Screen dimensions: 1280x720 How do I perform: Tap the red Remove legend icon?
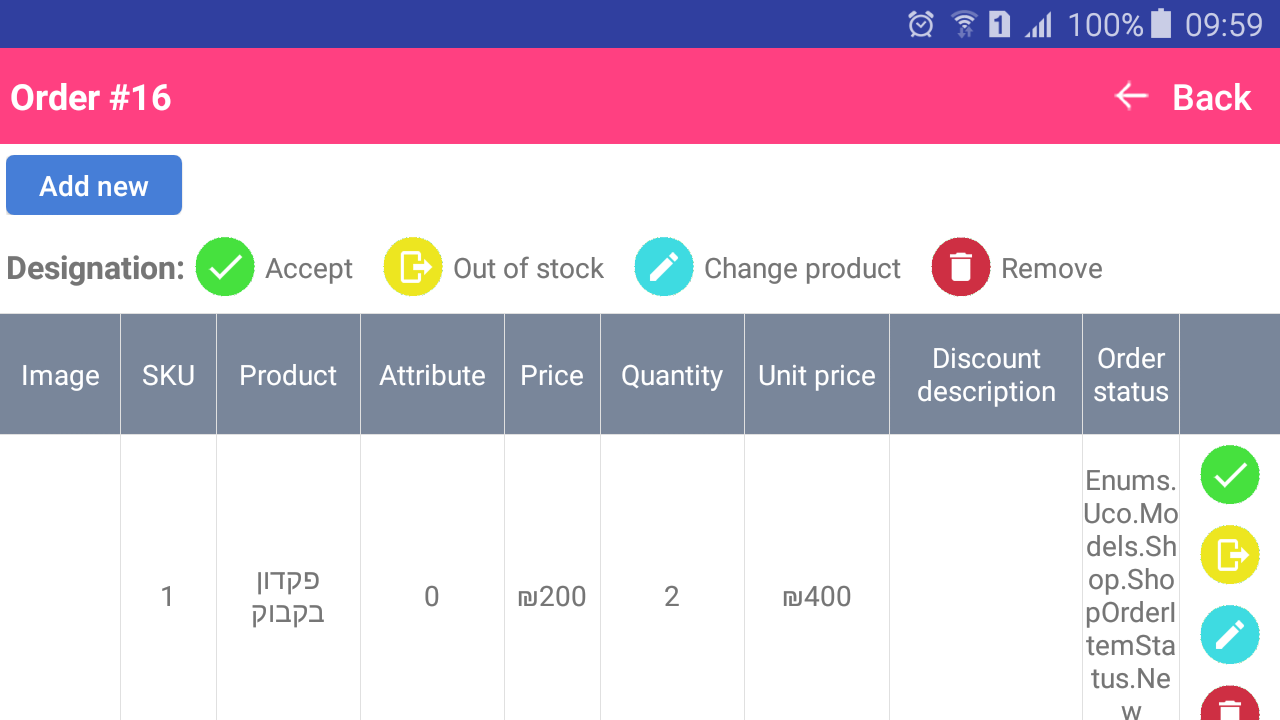pyautogui.click(x=961, y=267)
